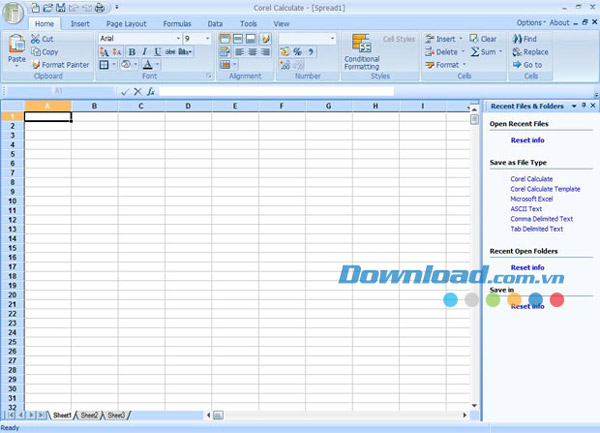This screenshot has height=433, width=600.
Task: Toggle underline formatting
Action: (157, 52)
